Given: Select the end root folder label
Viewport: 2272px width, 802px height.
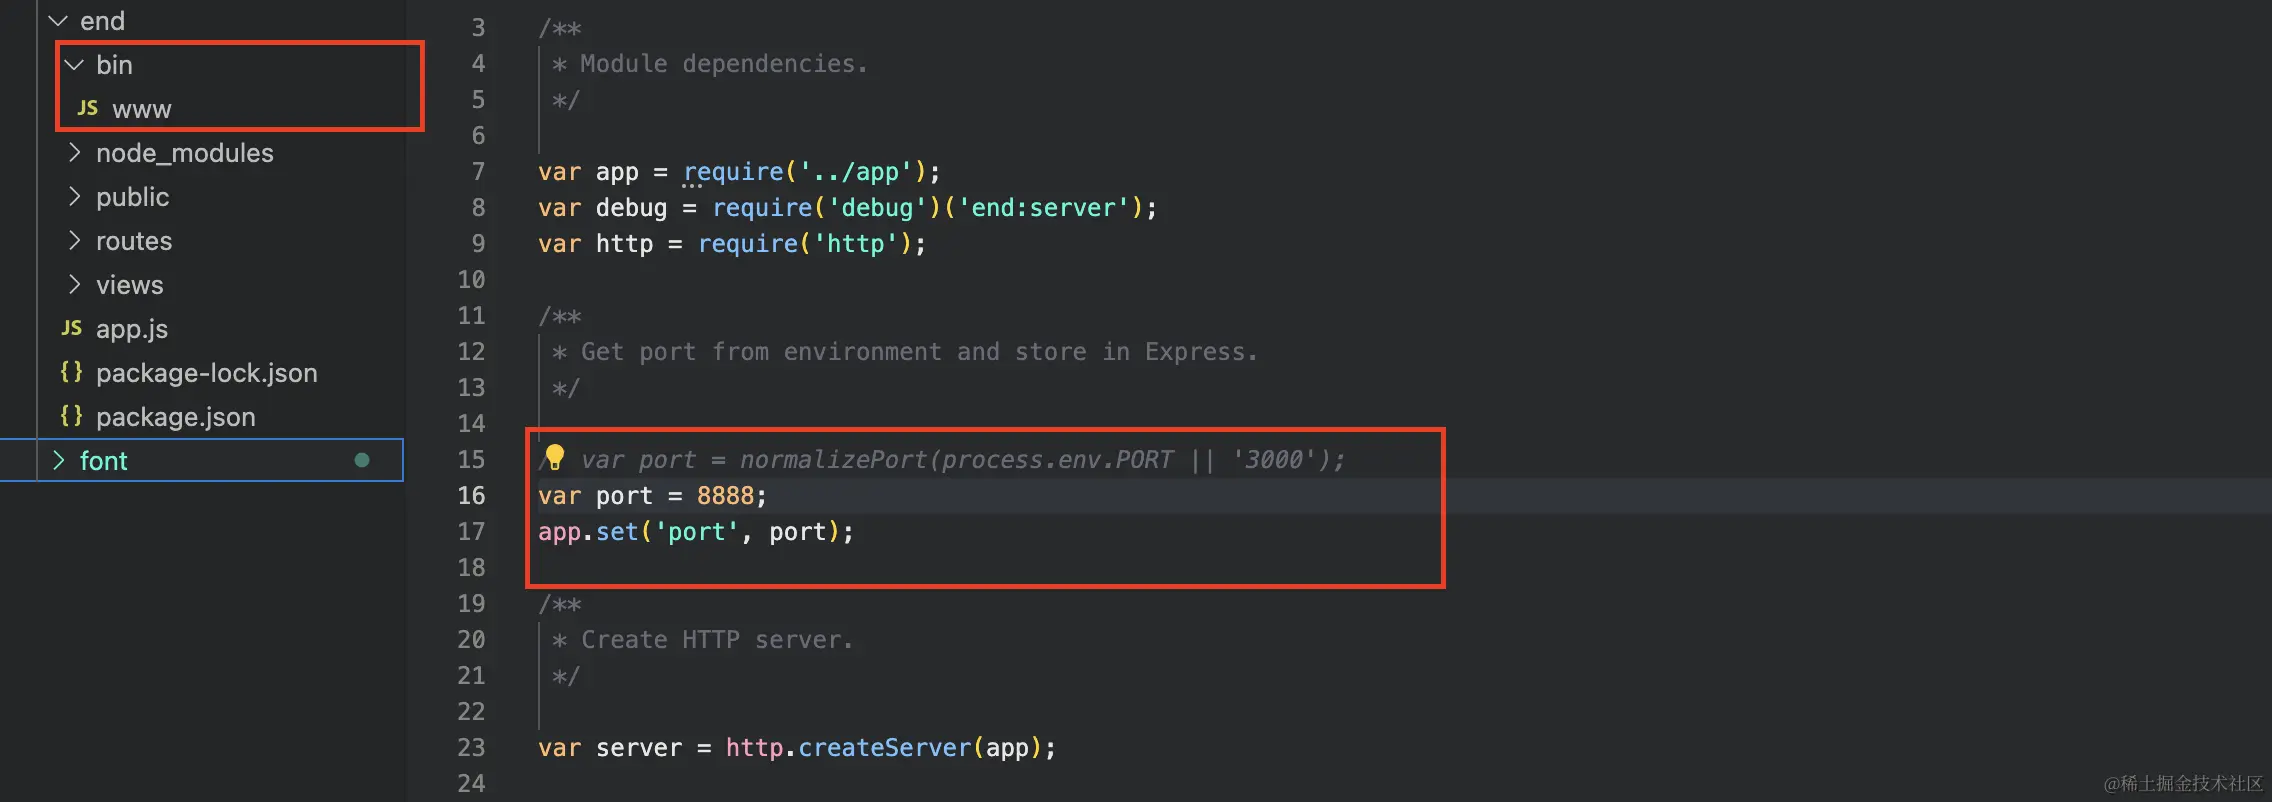Looking at the screenshot, I should tap(102, 21).
